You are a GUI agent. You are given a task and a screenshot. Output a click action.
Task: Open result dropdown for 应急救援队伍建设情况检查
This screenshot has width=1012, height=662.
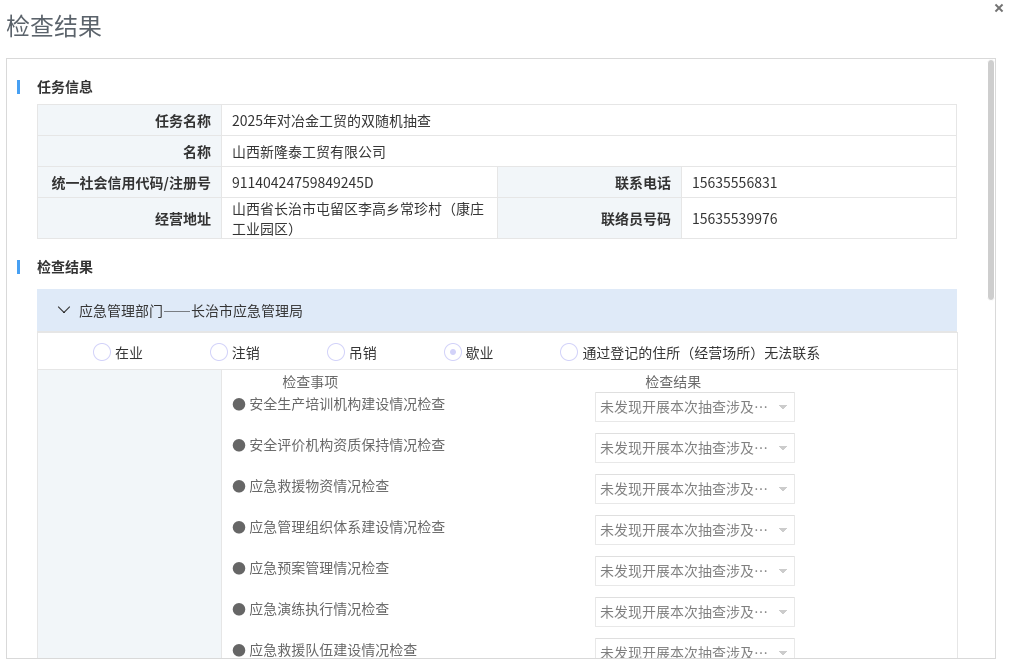[x=694, y=651]
